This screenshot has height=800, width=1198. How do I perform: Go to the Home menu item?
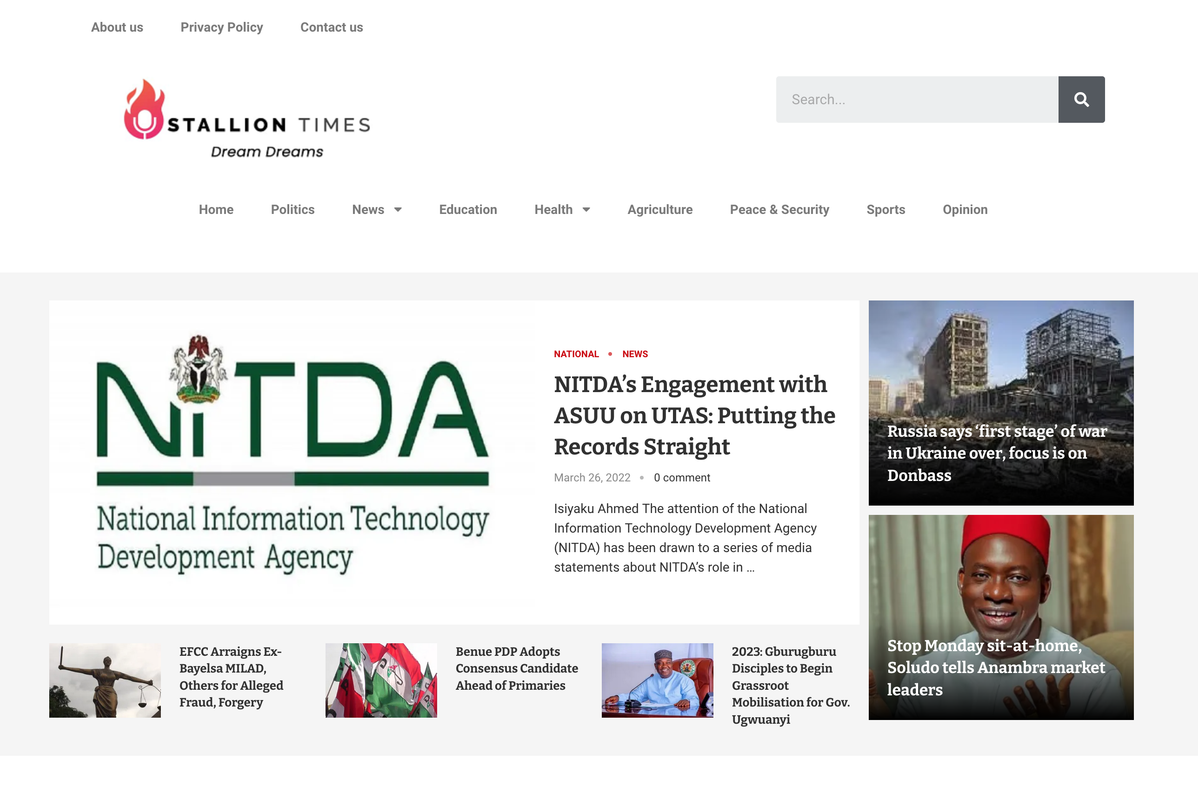(216, 209)
